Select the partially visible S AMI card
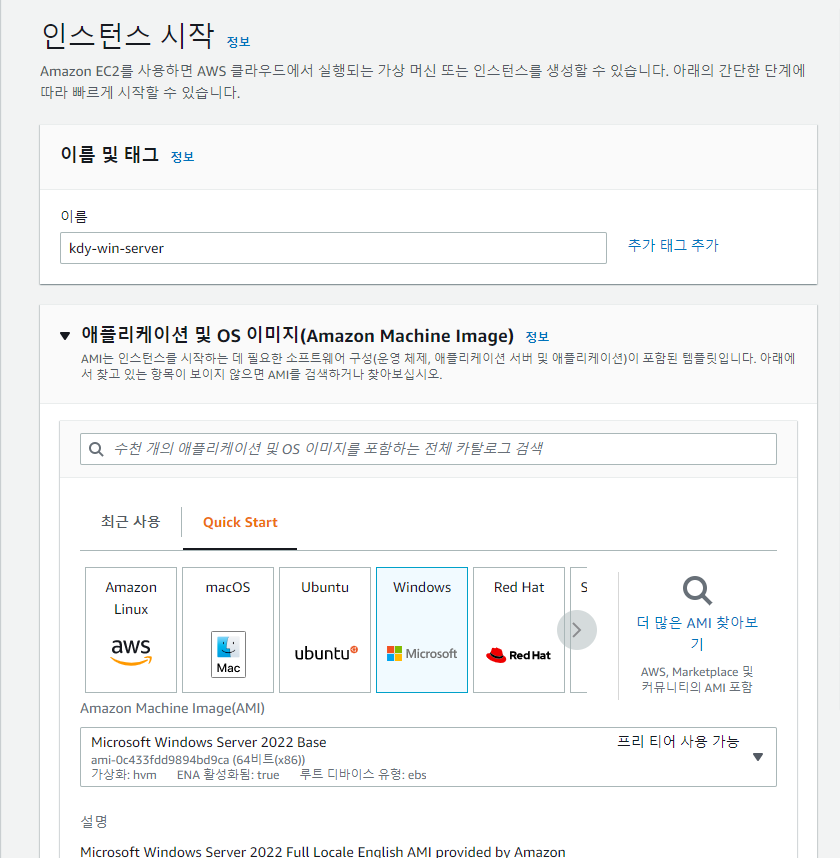This screenshot has width=840, height=858. tap(578, 630)
